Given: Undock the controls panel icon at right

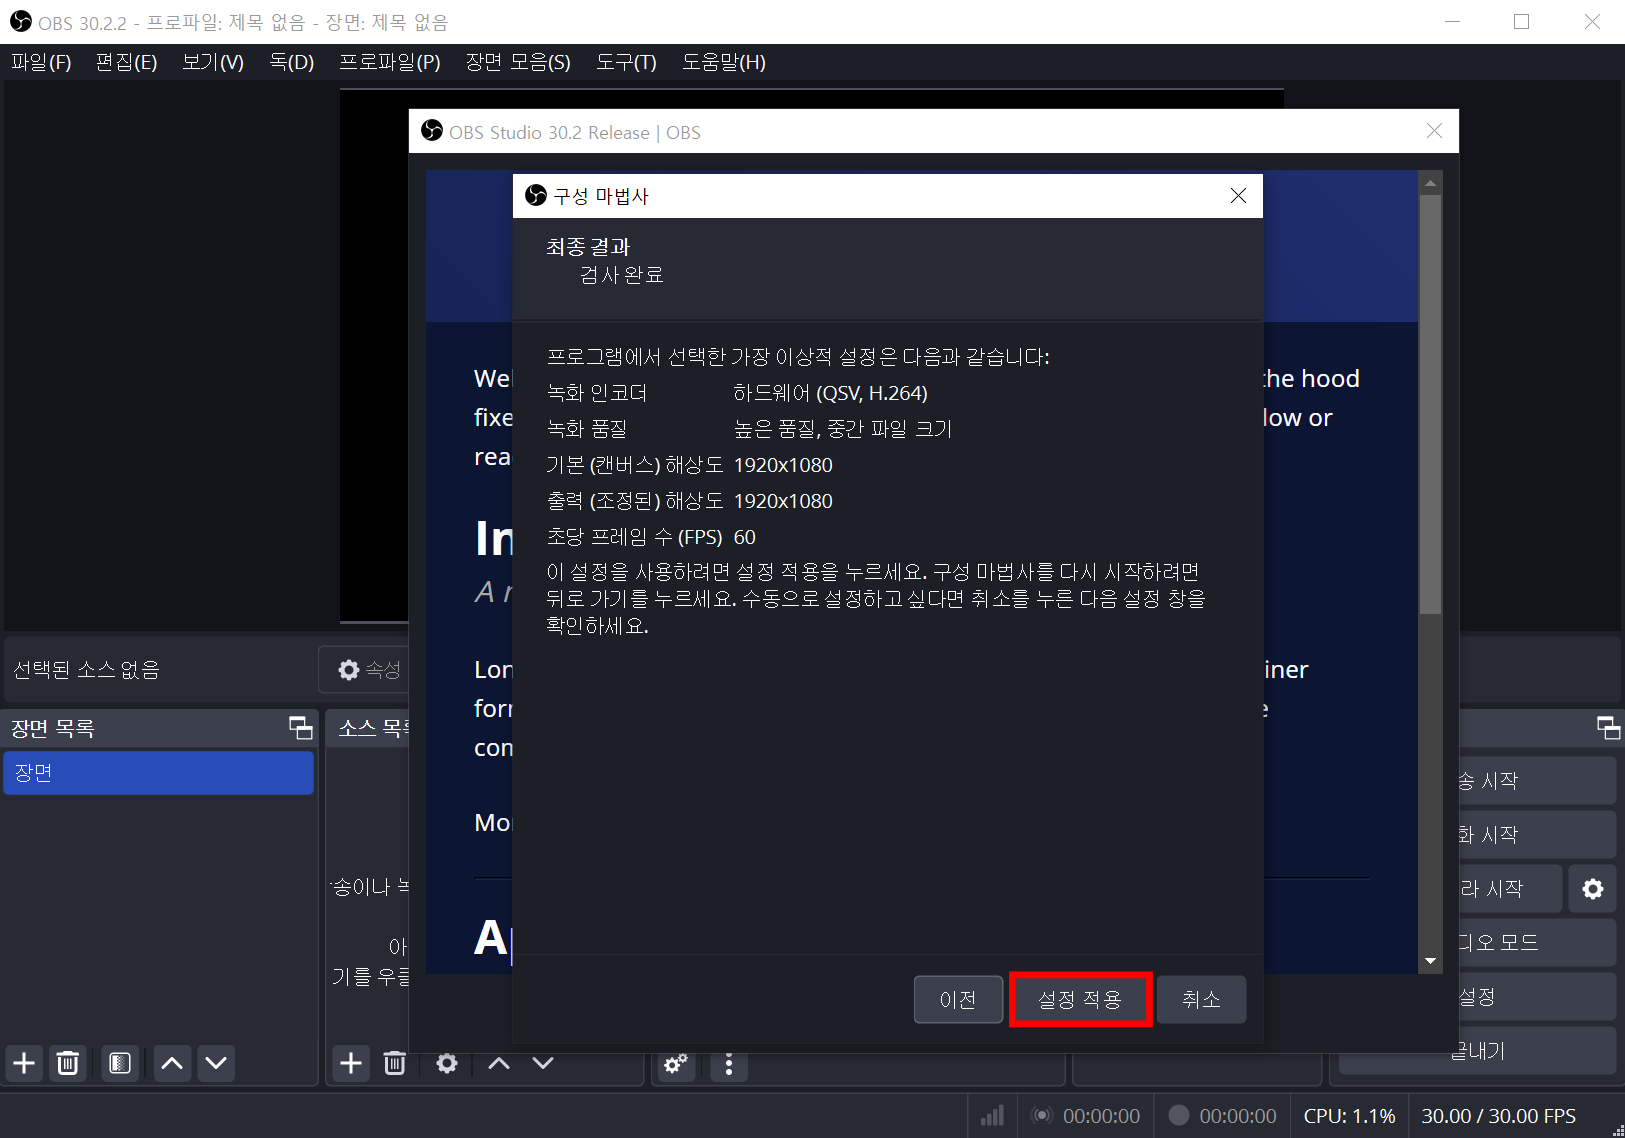Looking at the screenshot, I should tap(1608, 728).
